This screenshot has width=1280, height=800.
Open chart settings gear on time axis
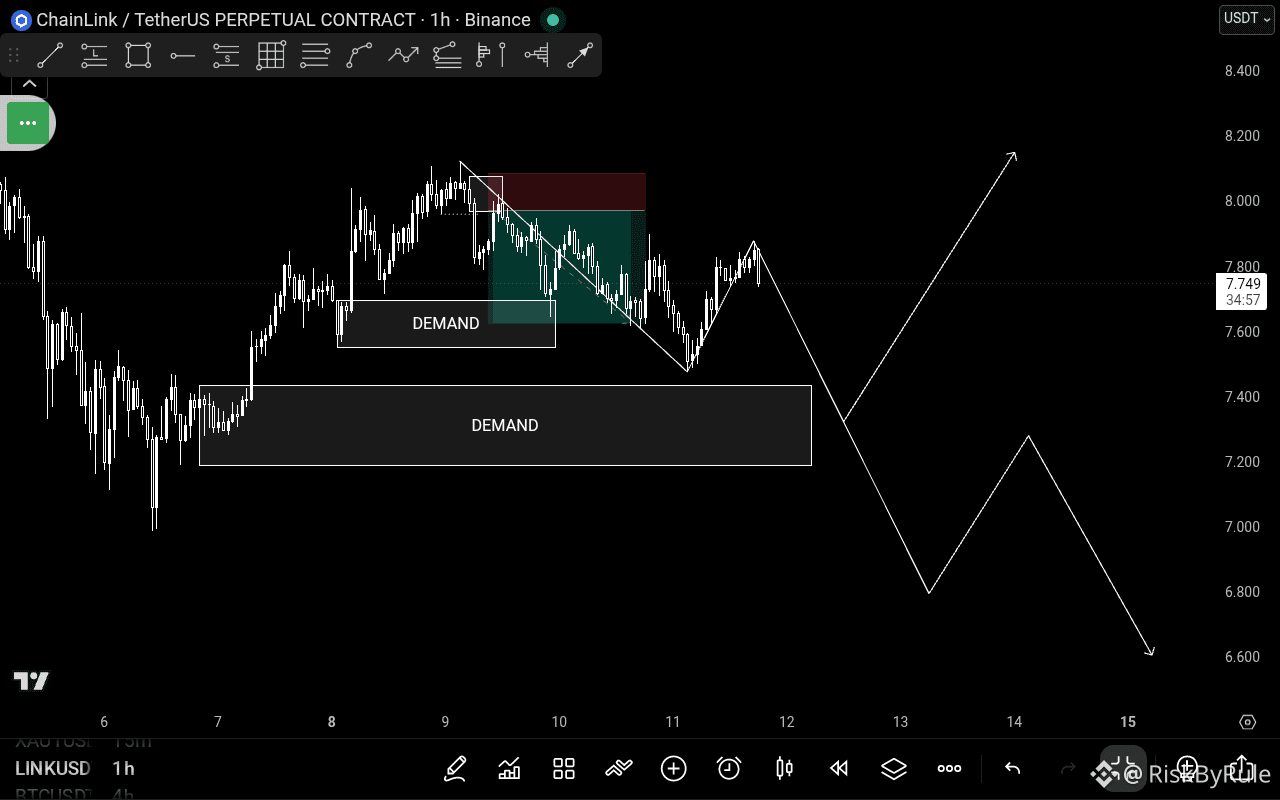pyautogui.click(x=1247, y=722)
